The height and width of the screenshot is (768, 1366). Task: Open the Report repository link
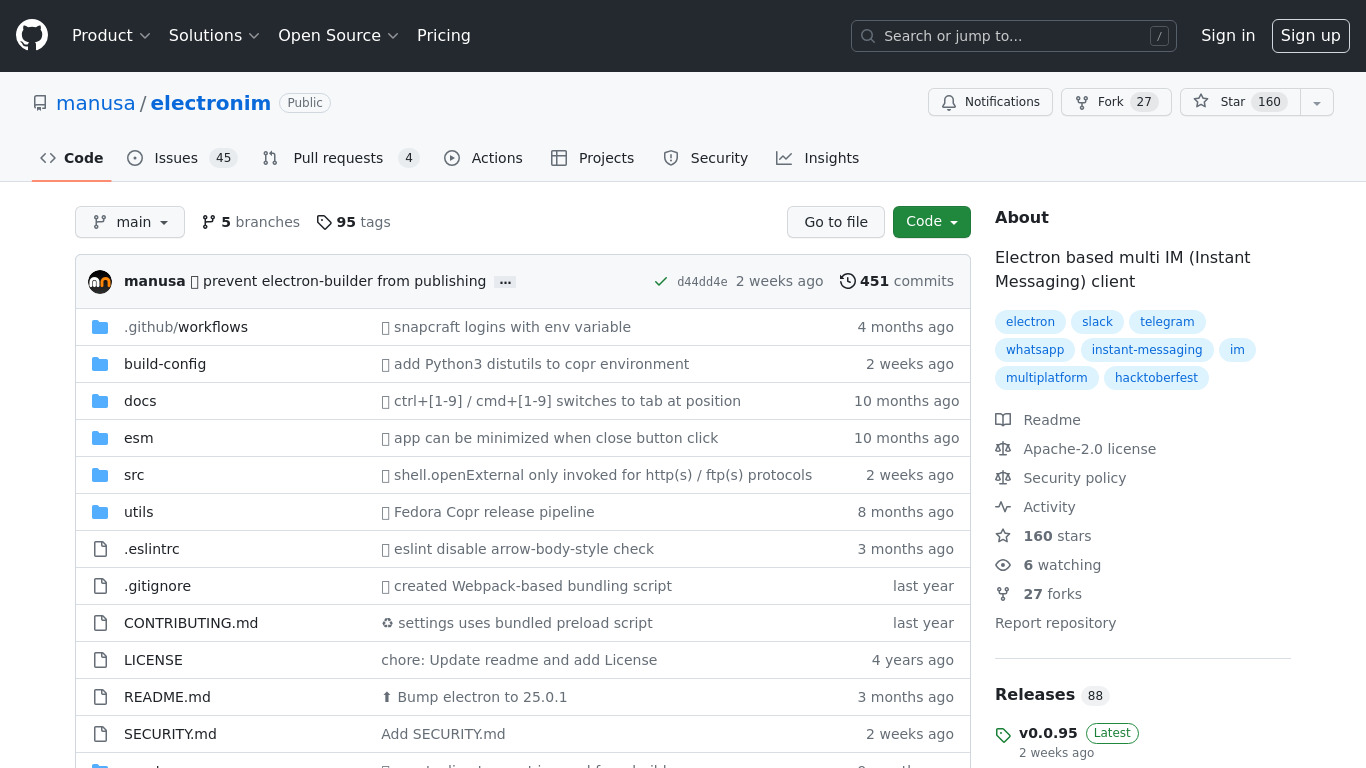pos(1055,623)
